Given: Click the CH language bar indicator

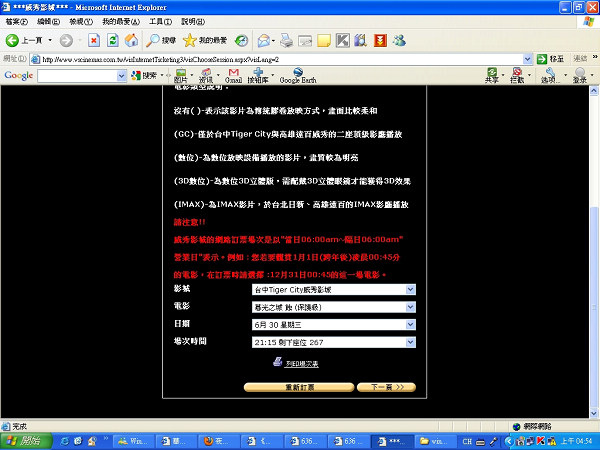Looking at the screenshot, I should pyautogui.click(x=467, y=441).
